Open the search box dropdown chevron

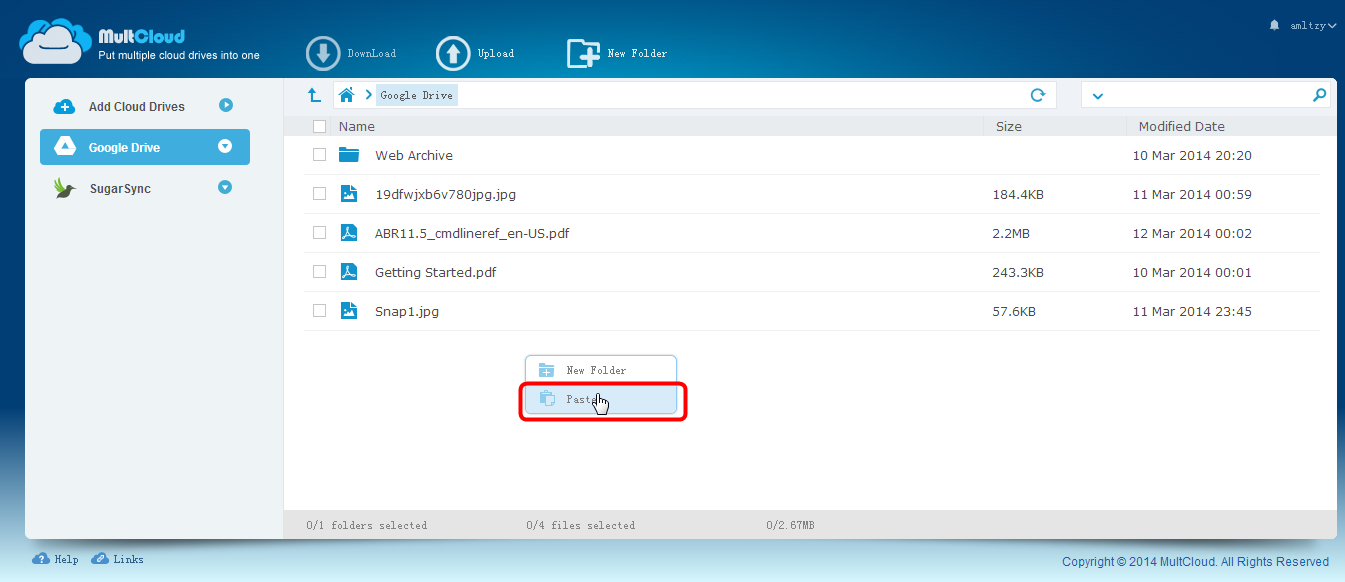(x=1097, y=96)
